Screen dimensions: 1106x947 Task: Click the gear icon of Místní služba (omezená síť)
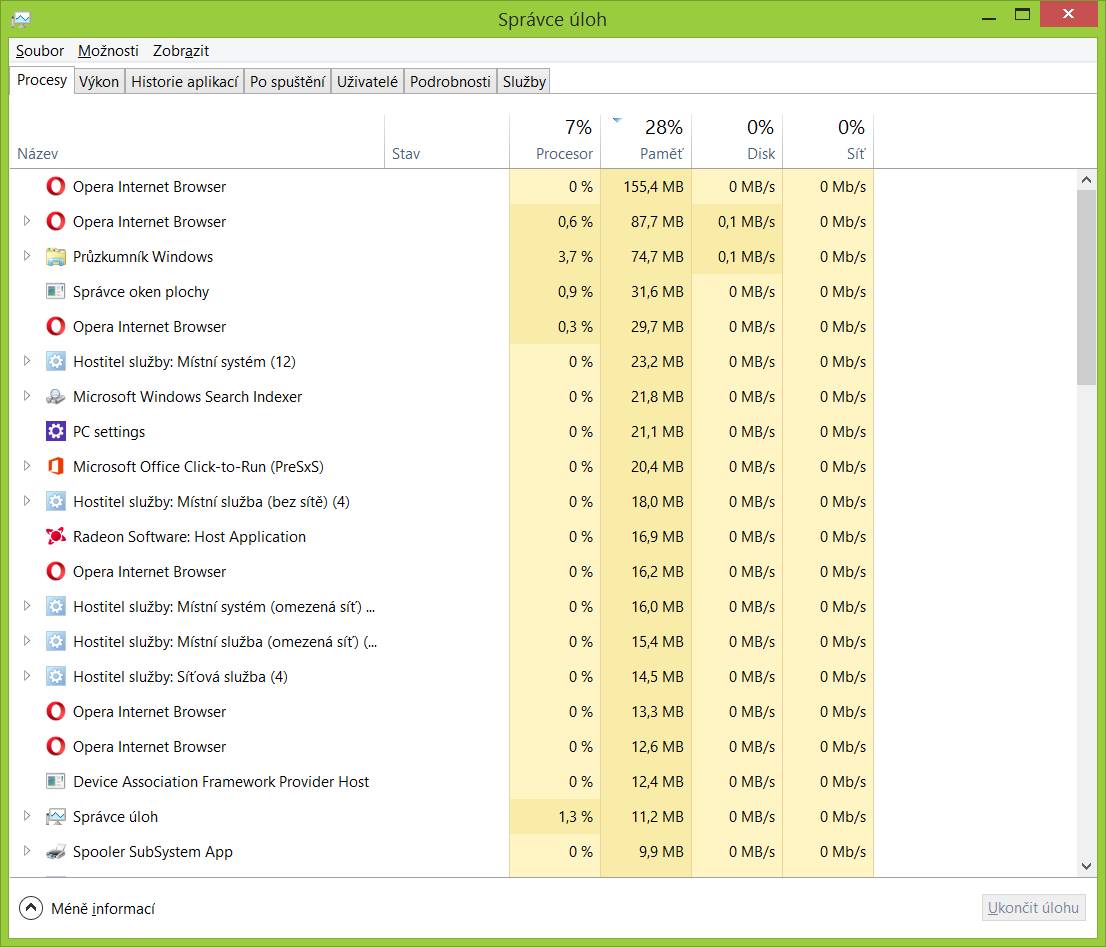click(x=56, y=642)
